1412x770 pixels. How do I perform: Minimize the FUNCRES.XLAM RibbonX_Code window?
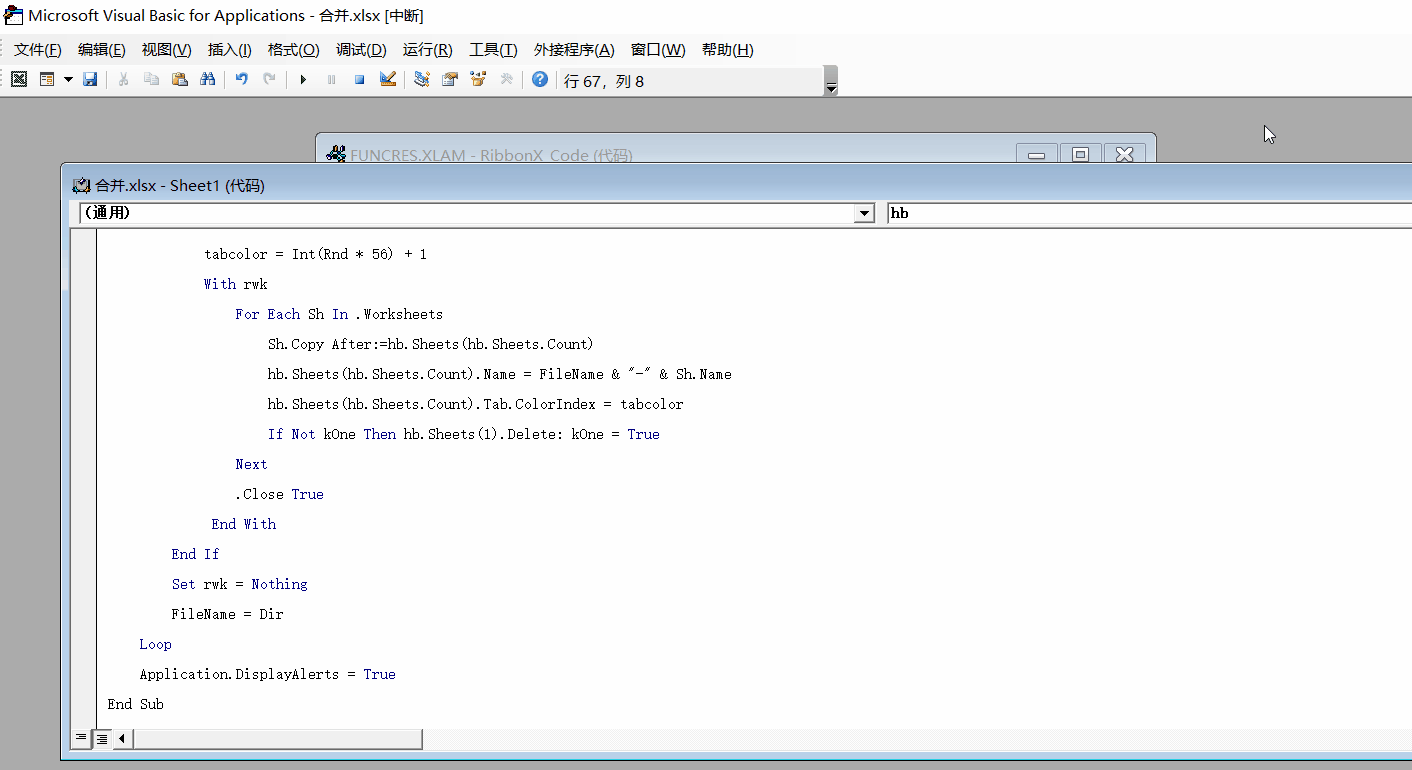point(1037,154)
